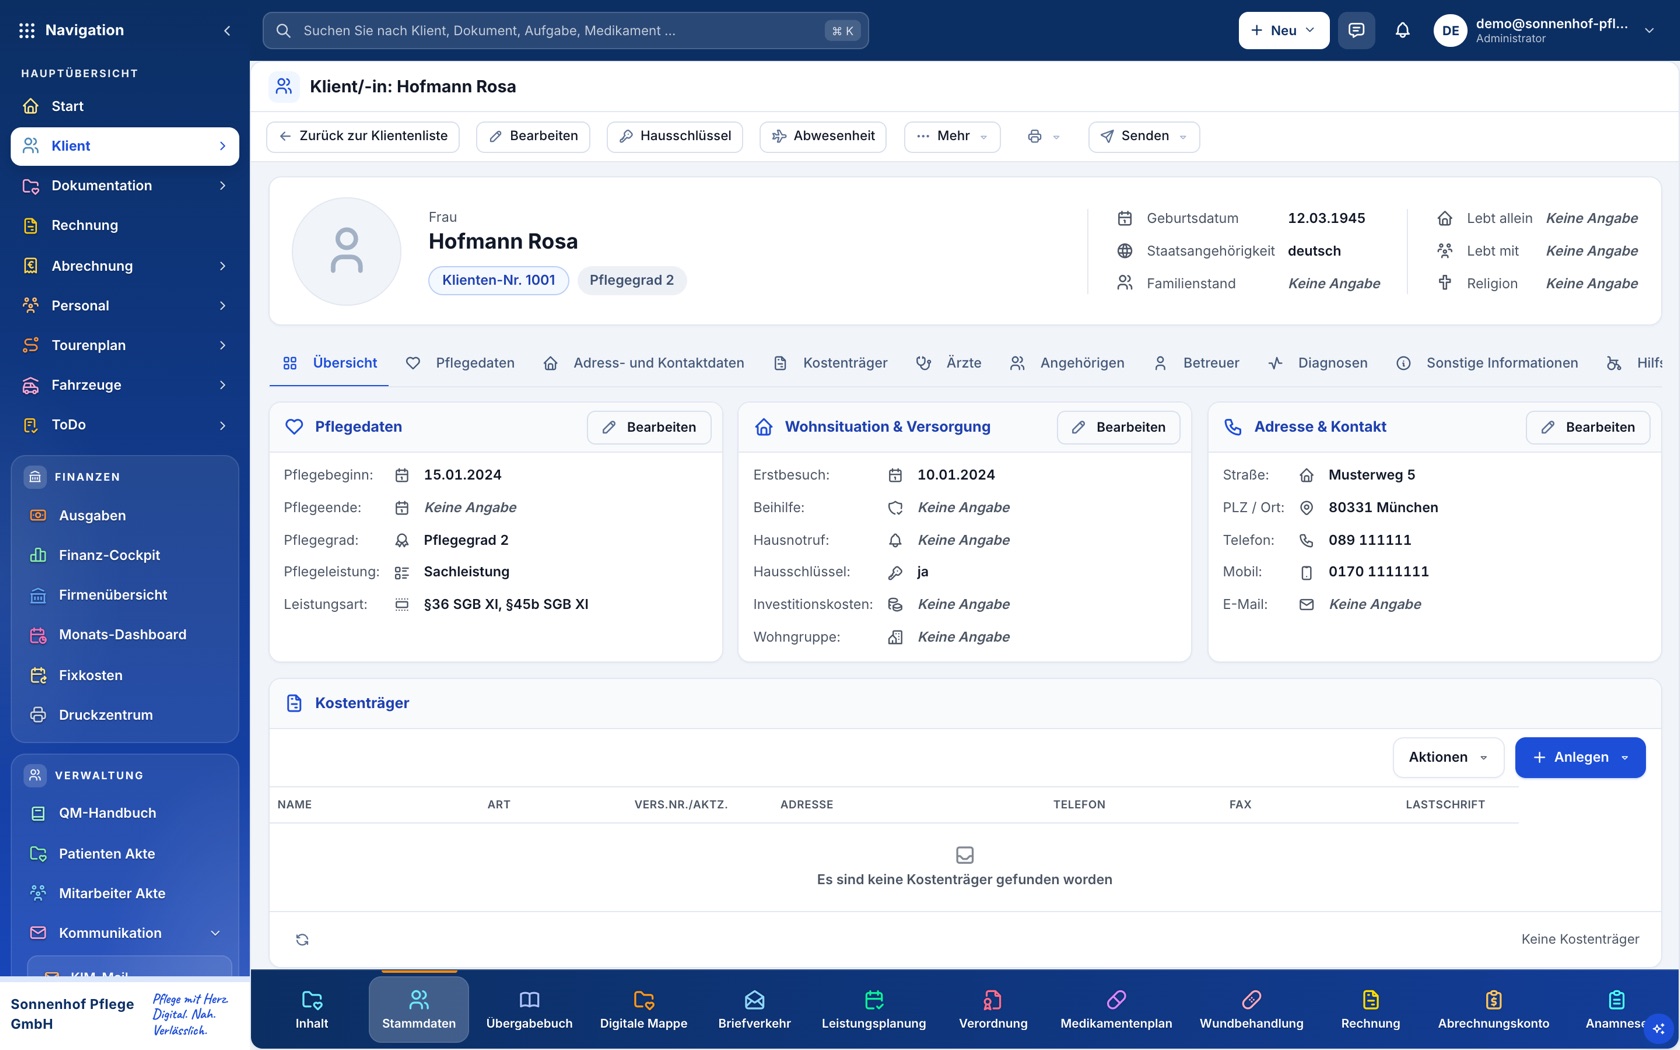The height and width of the screenshot is (1050, 1680).
Task: Open Digitale Mappe in bottom bar
Action: point(643,1010)
